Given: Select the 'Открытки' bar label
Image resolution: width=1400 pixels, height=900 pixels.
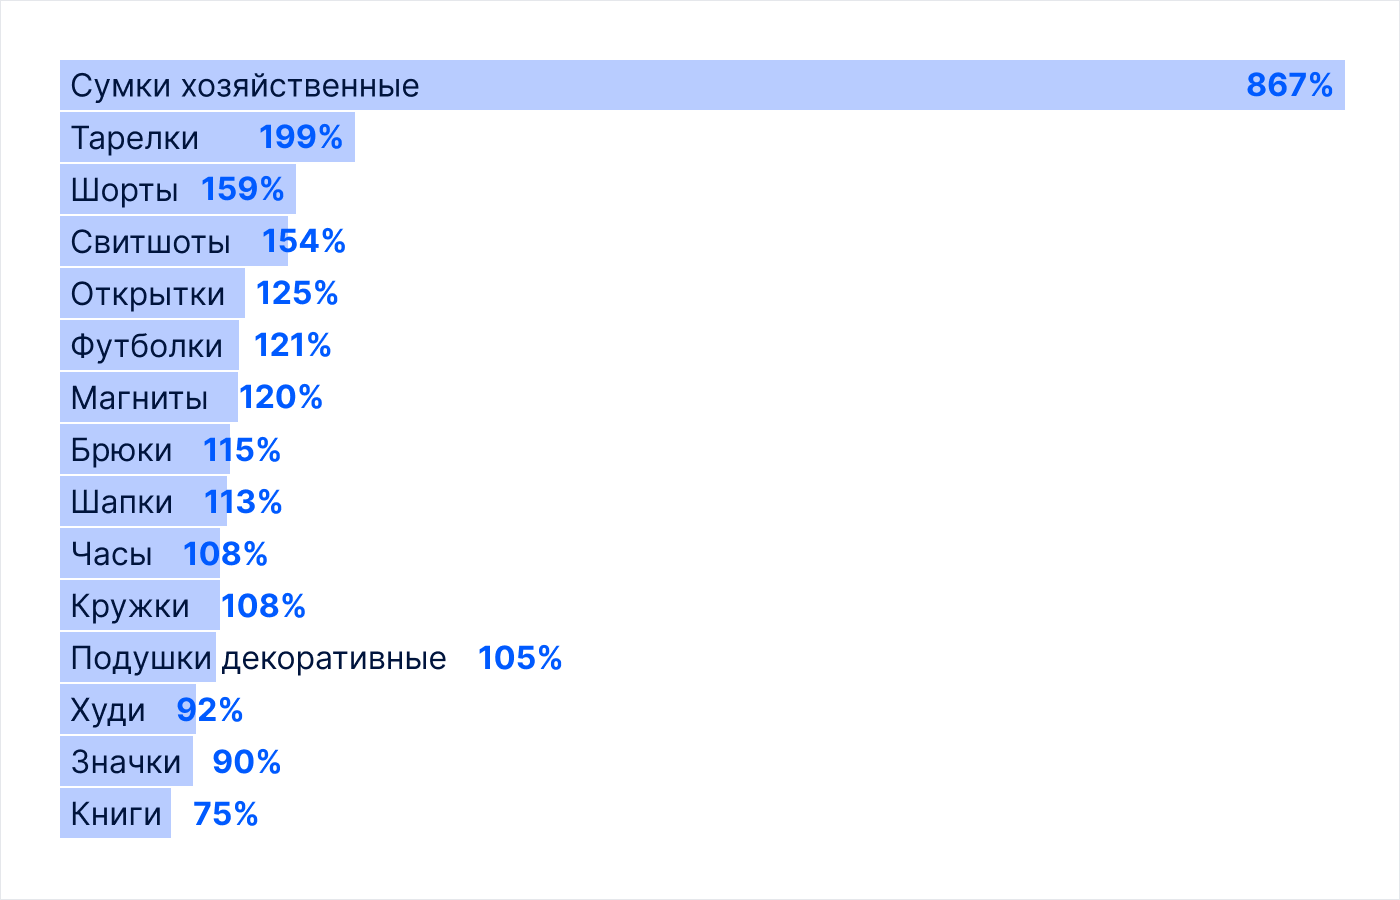Looking at the screenshot, I should point(148,294).
